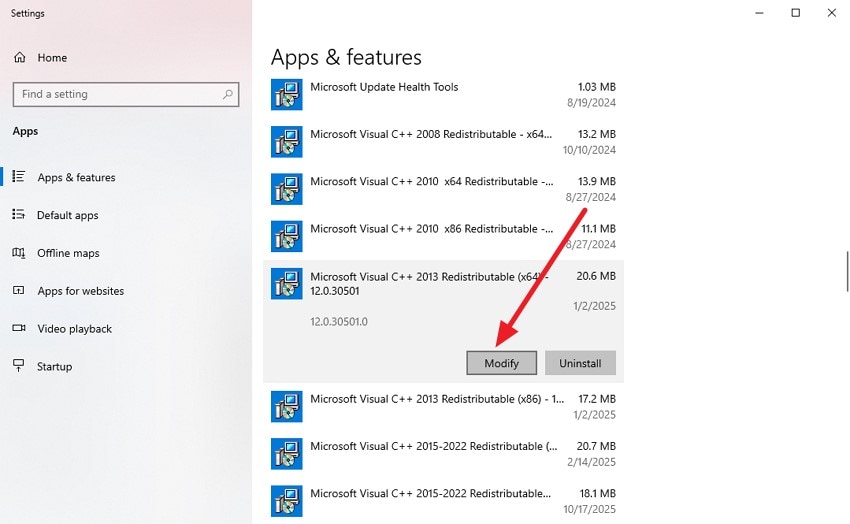Click the 20.6 MB size value
The image size is (850, 524).
tap(596, 276)
